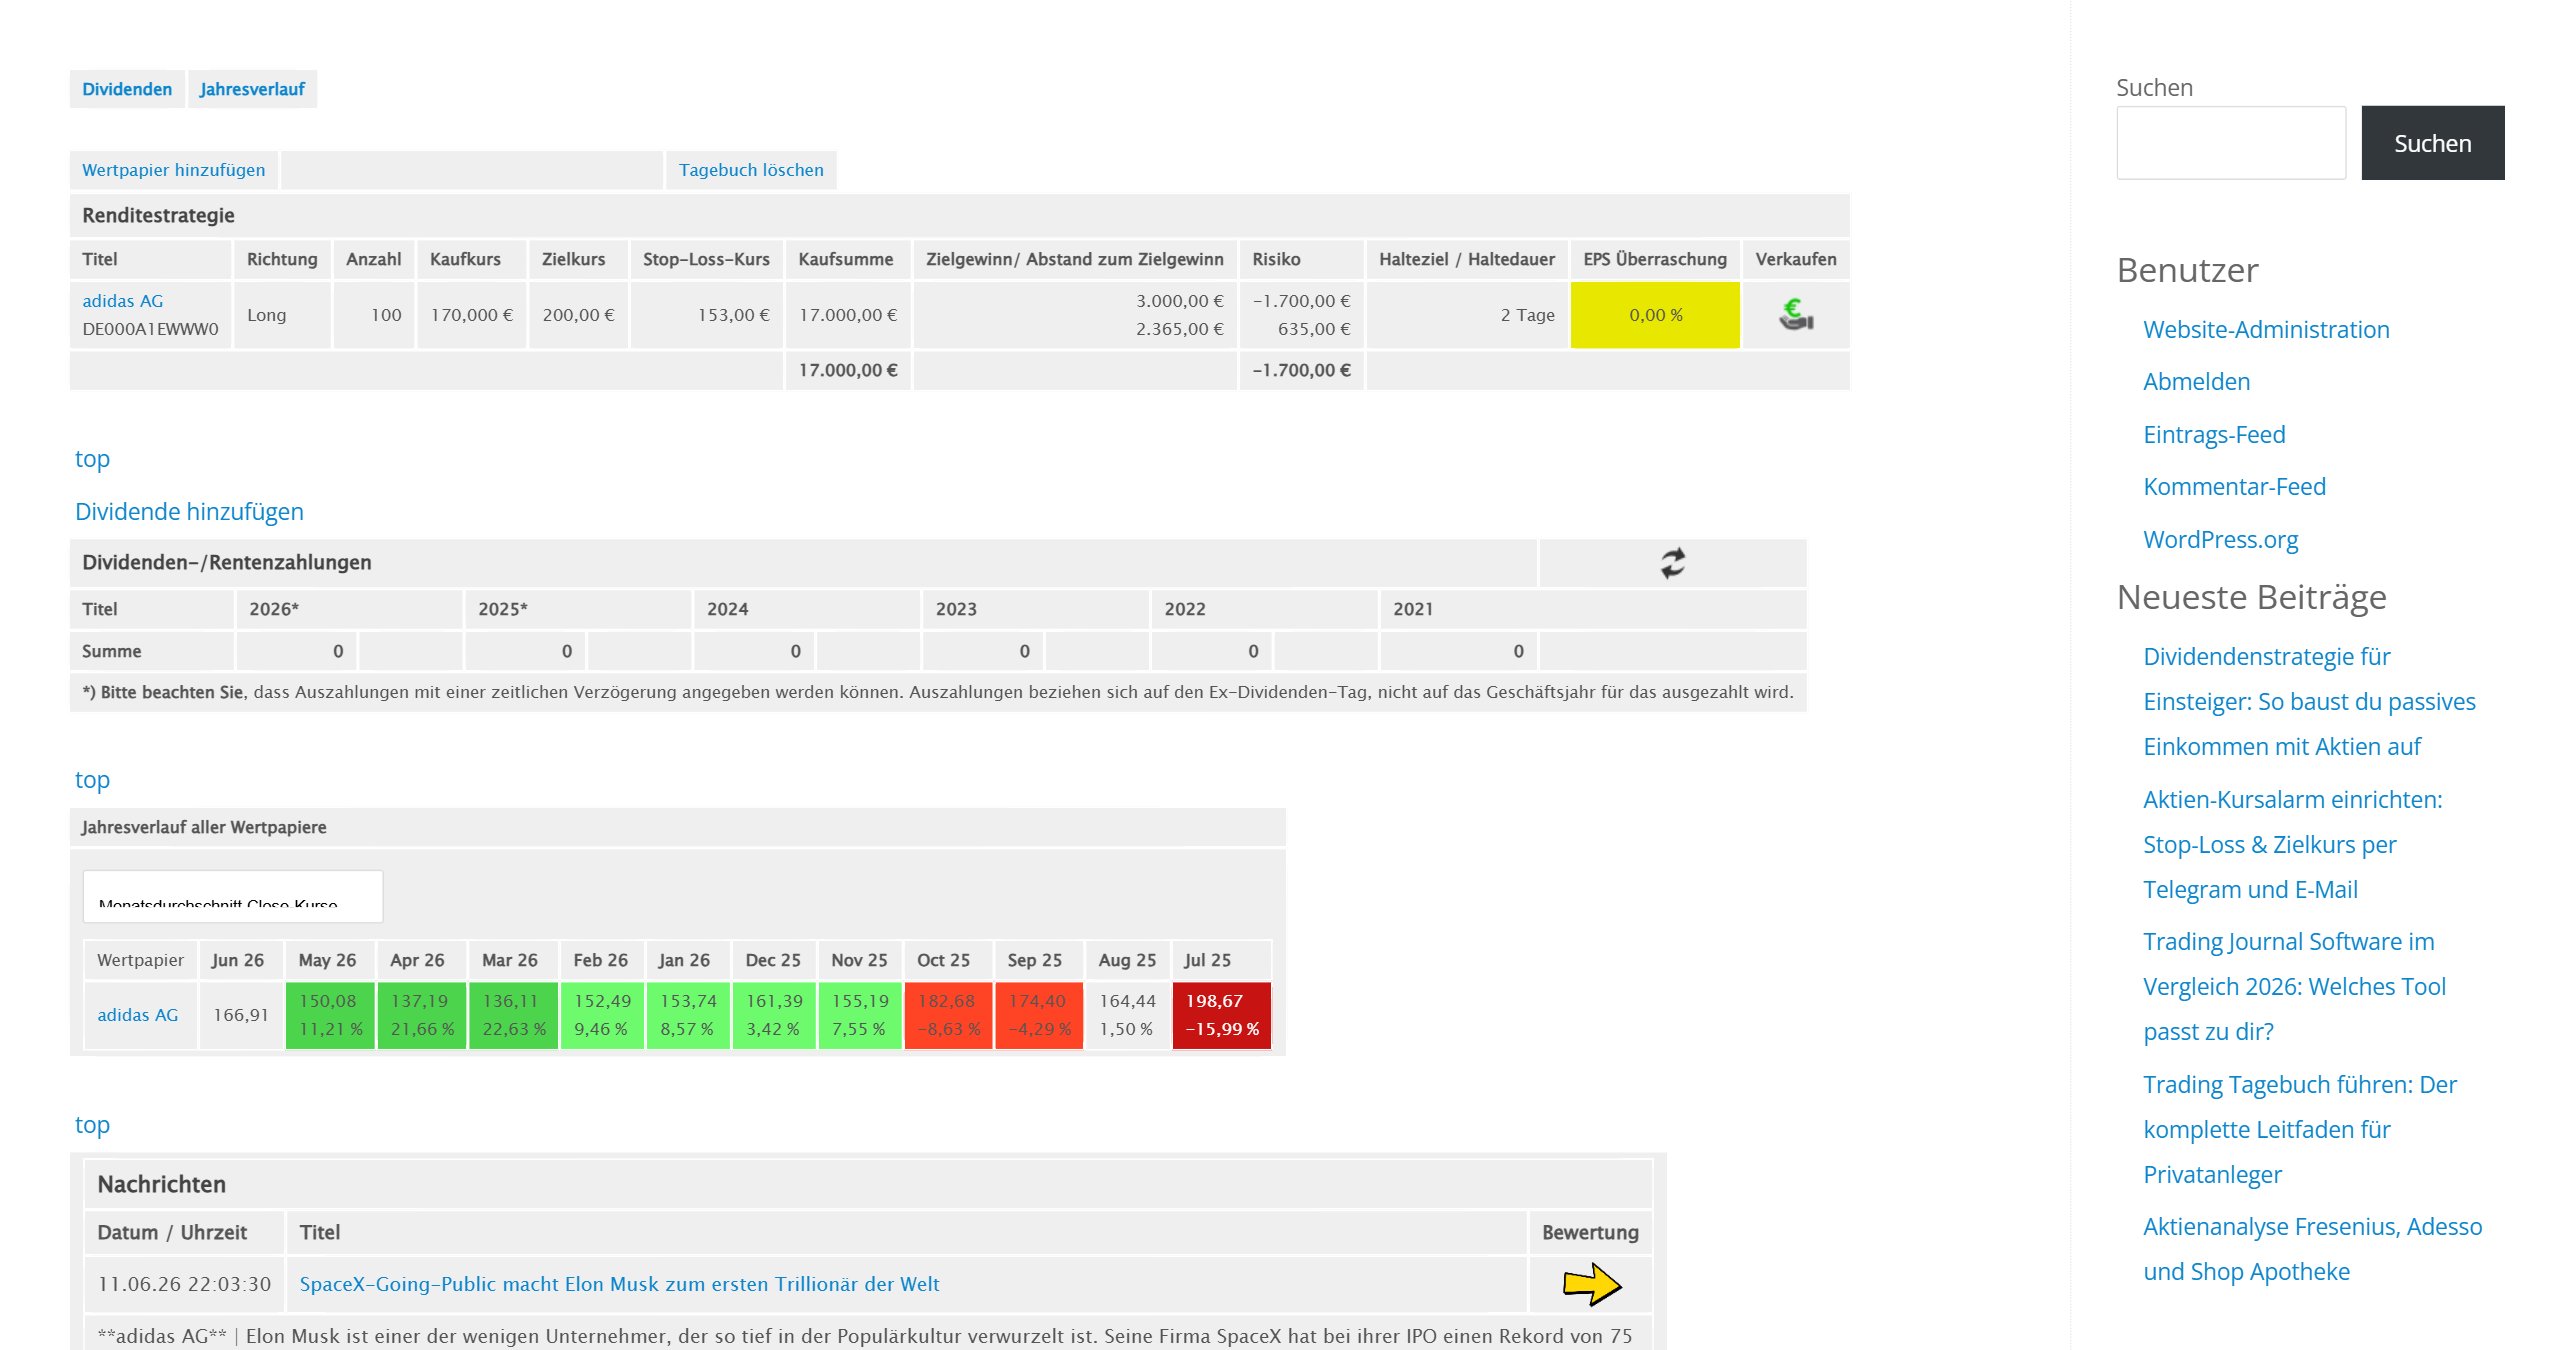2550x1350 pixels.
Task: Click the Jul 25 cell showing 198,67
Action: pyautogui.click(x=1221, y=1015)
